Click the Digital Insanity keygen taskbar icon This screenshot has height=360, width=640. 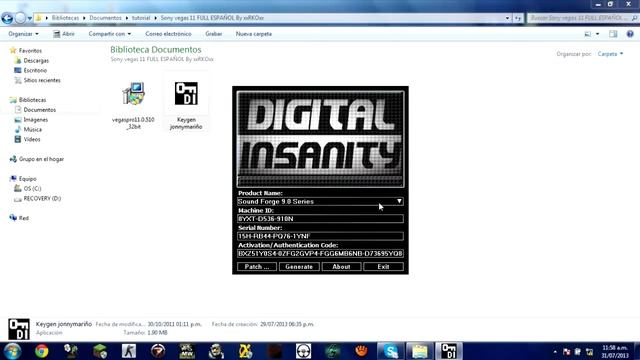449,351
